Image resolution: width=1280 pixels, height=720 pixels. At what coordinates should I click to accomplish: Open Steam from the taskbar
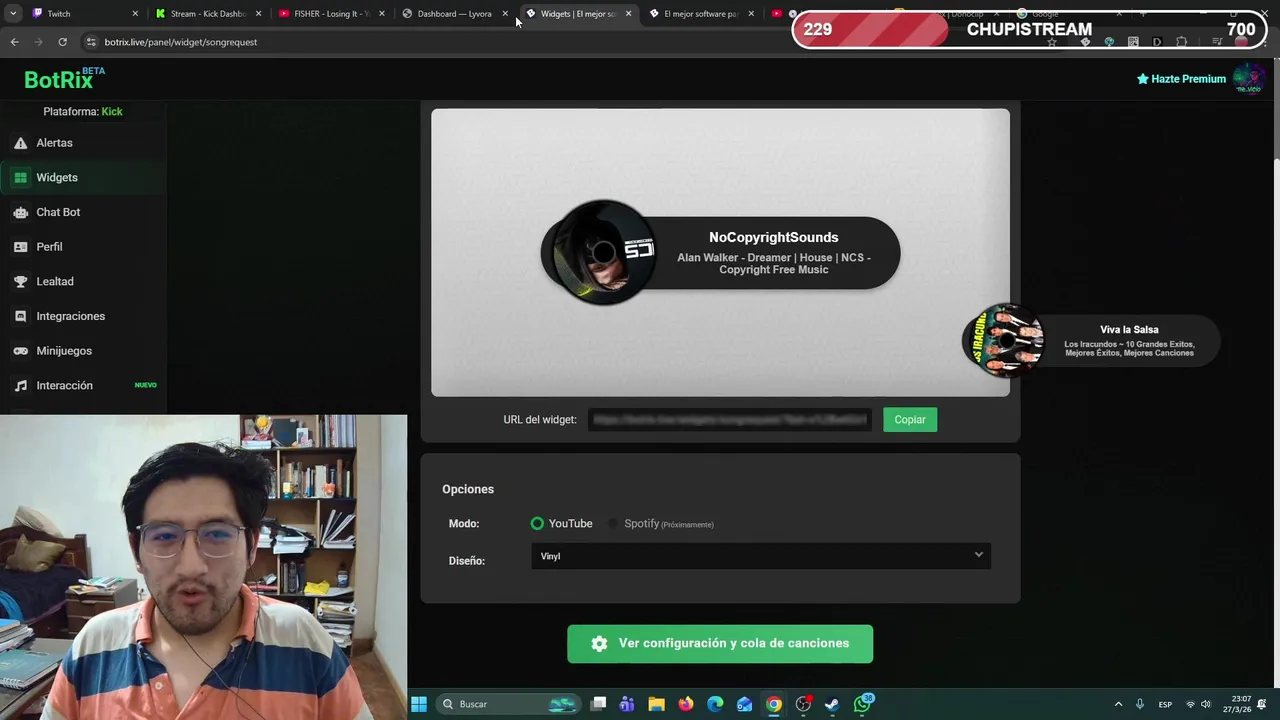coord(832,704)
